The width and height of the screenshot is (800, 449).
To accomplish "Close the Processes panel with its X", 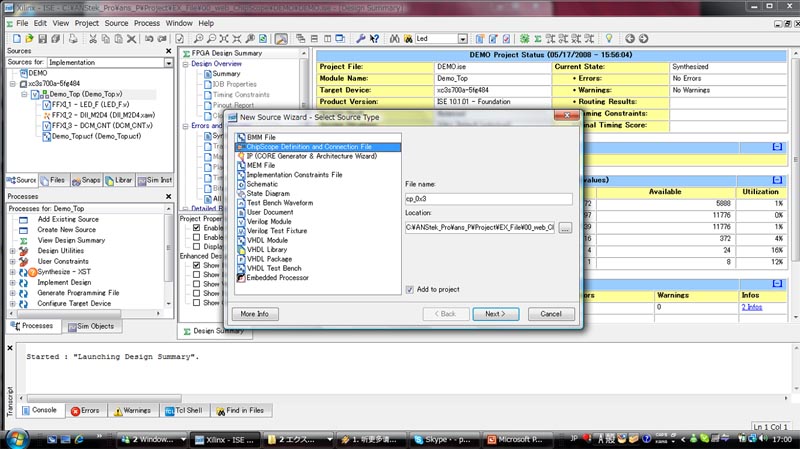I will (x=169, y=196).
